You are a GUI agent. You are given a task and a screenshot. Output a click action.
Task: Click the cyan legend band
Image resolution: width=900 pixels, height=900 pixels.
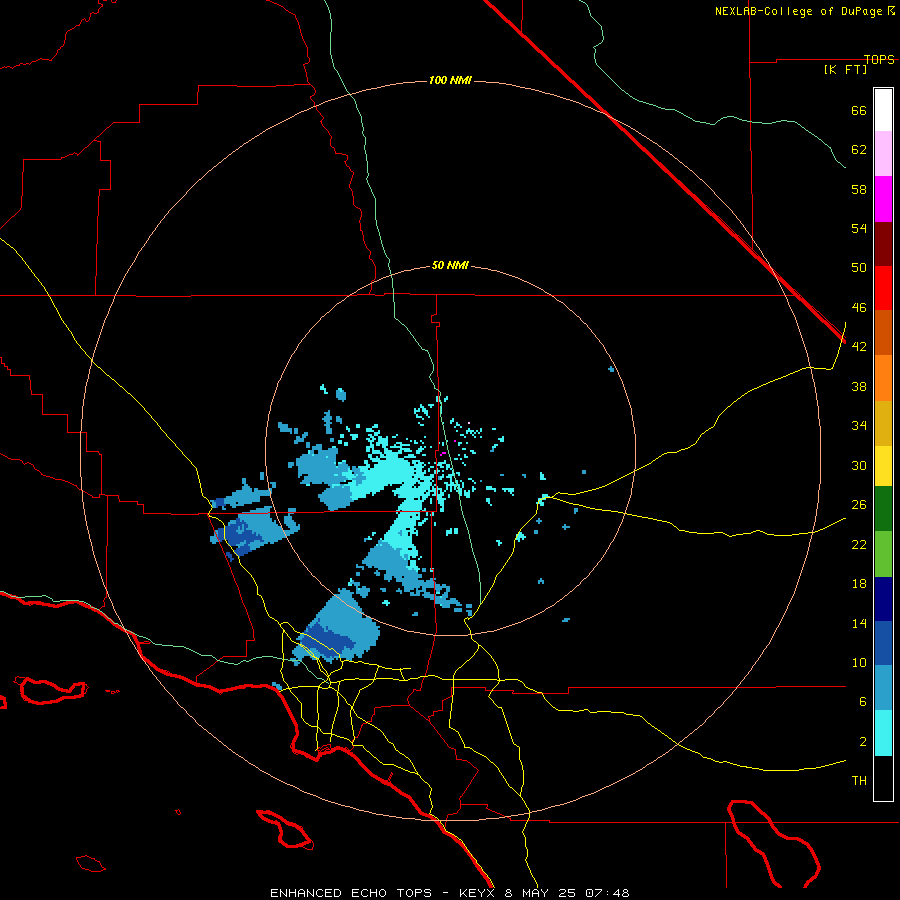[883, 733]
